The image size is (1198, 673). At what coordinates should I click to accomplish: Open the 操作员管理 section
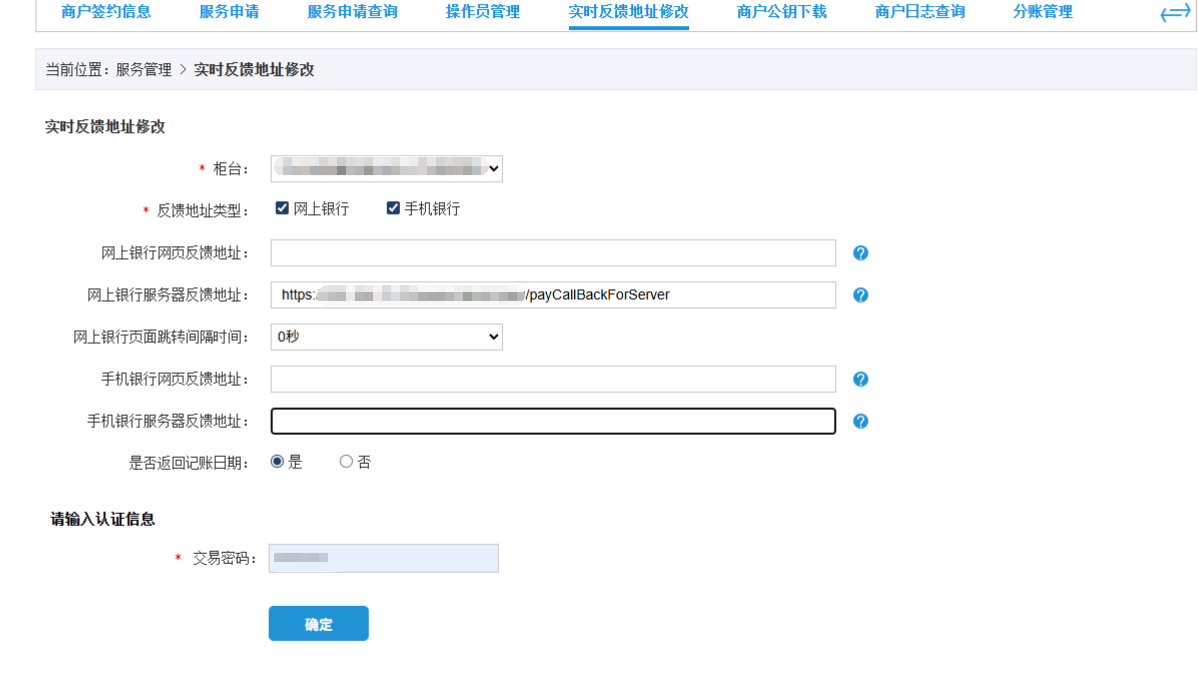(482, 12)
